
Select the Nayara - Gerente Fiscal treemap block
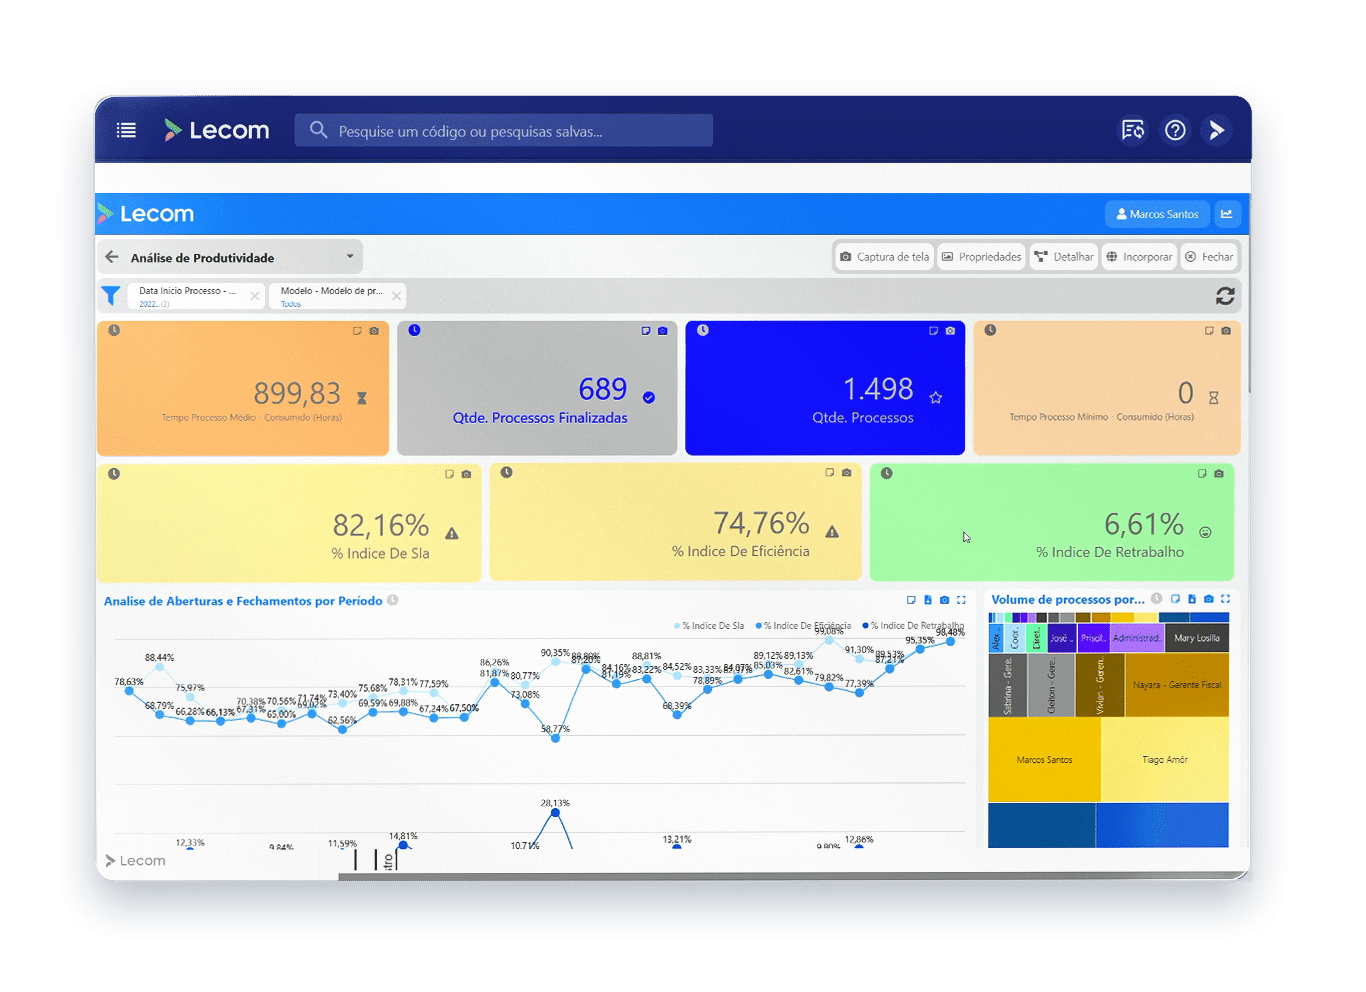(1177, 685)
